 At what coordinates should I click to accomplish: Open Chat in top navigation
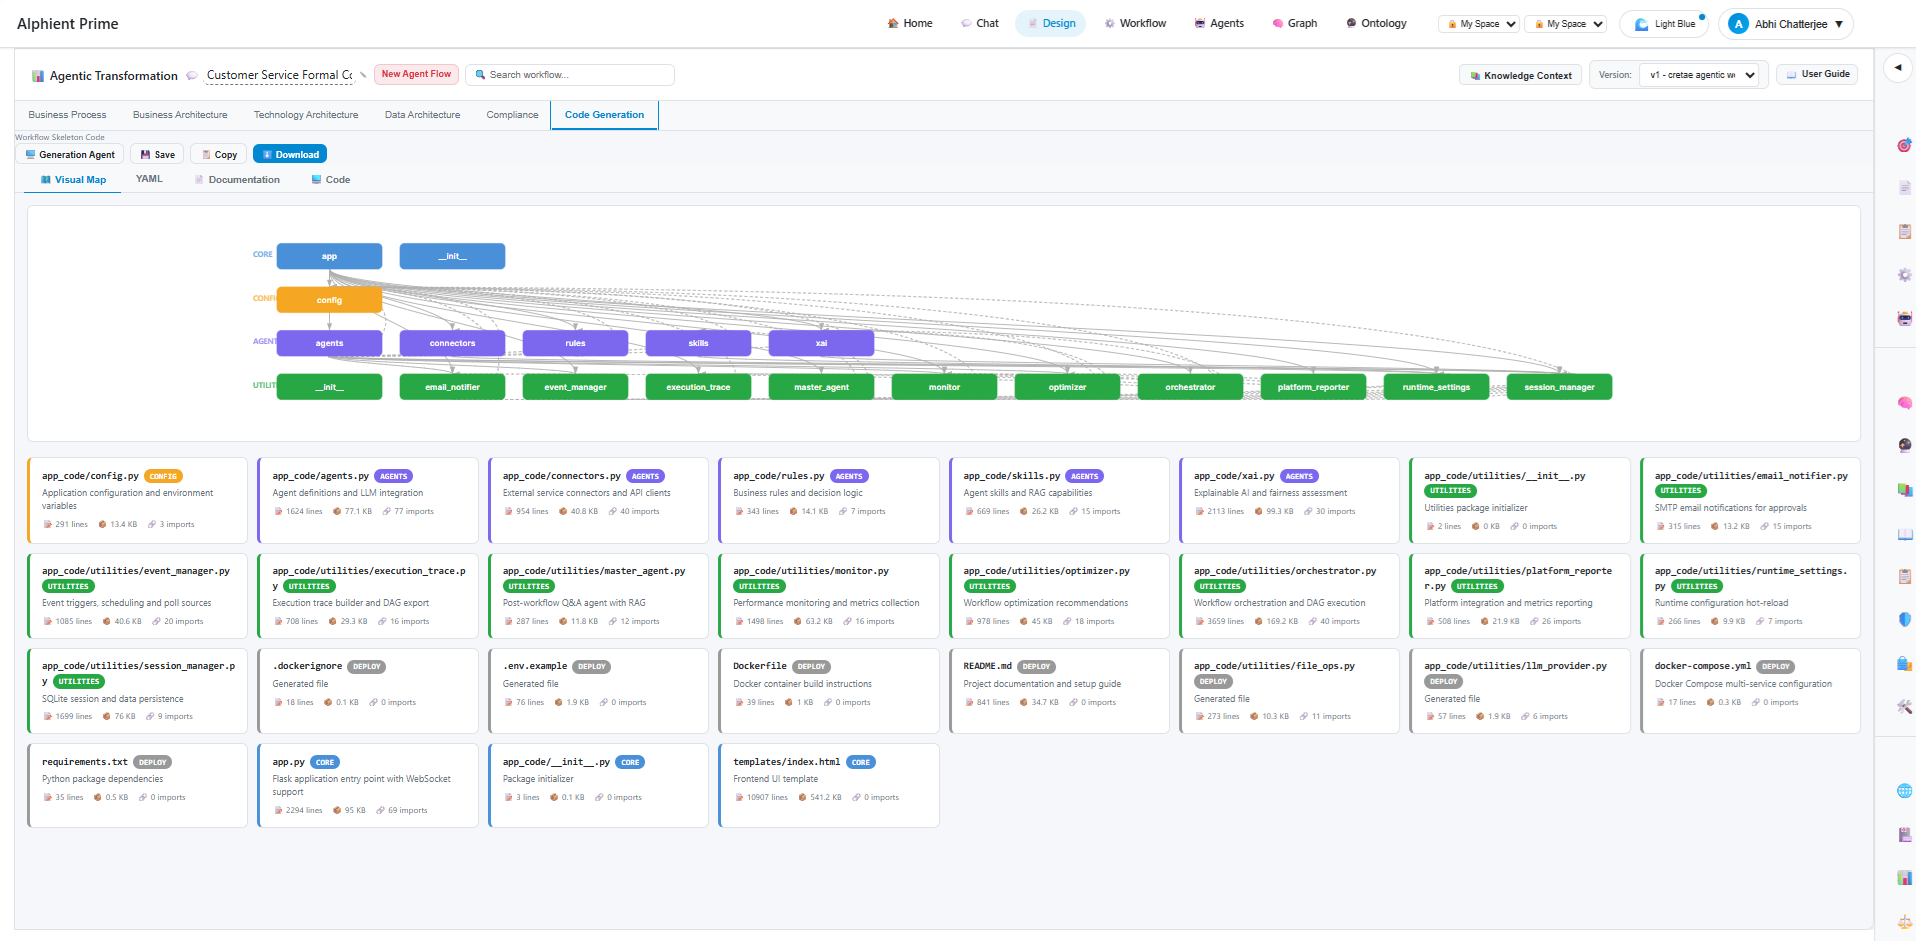click(980, 23)
